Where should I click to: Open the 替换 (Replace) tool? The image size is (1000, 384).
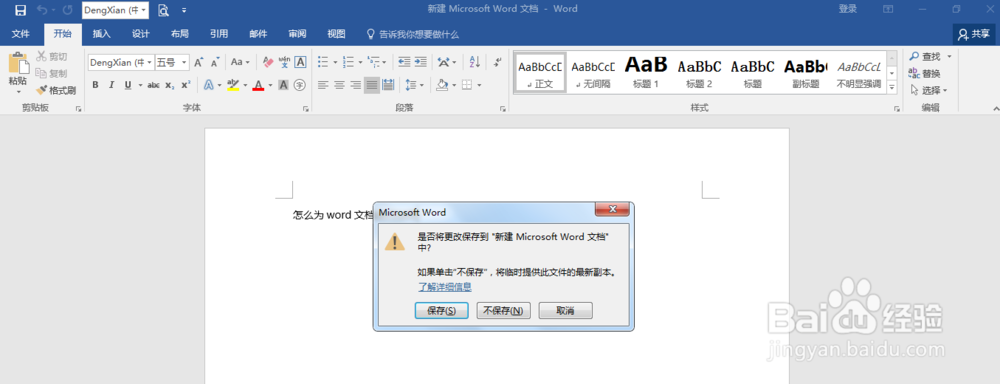point(924,73)
